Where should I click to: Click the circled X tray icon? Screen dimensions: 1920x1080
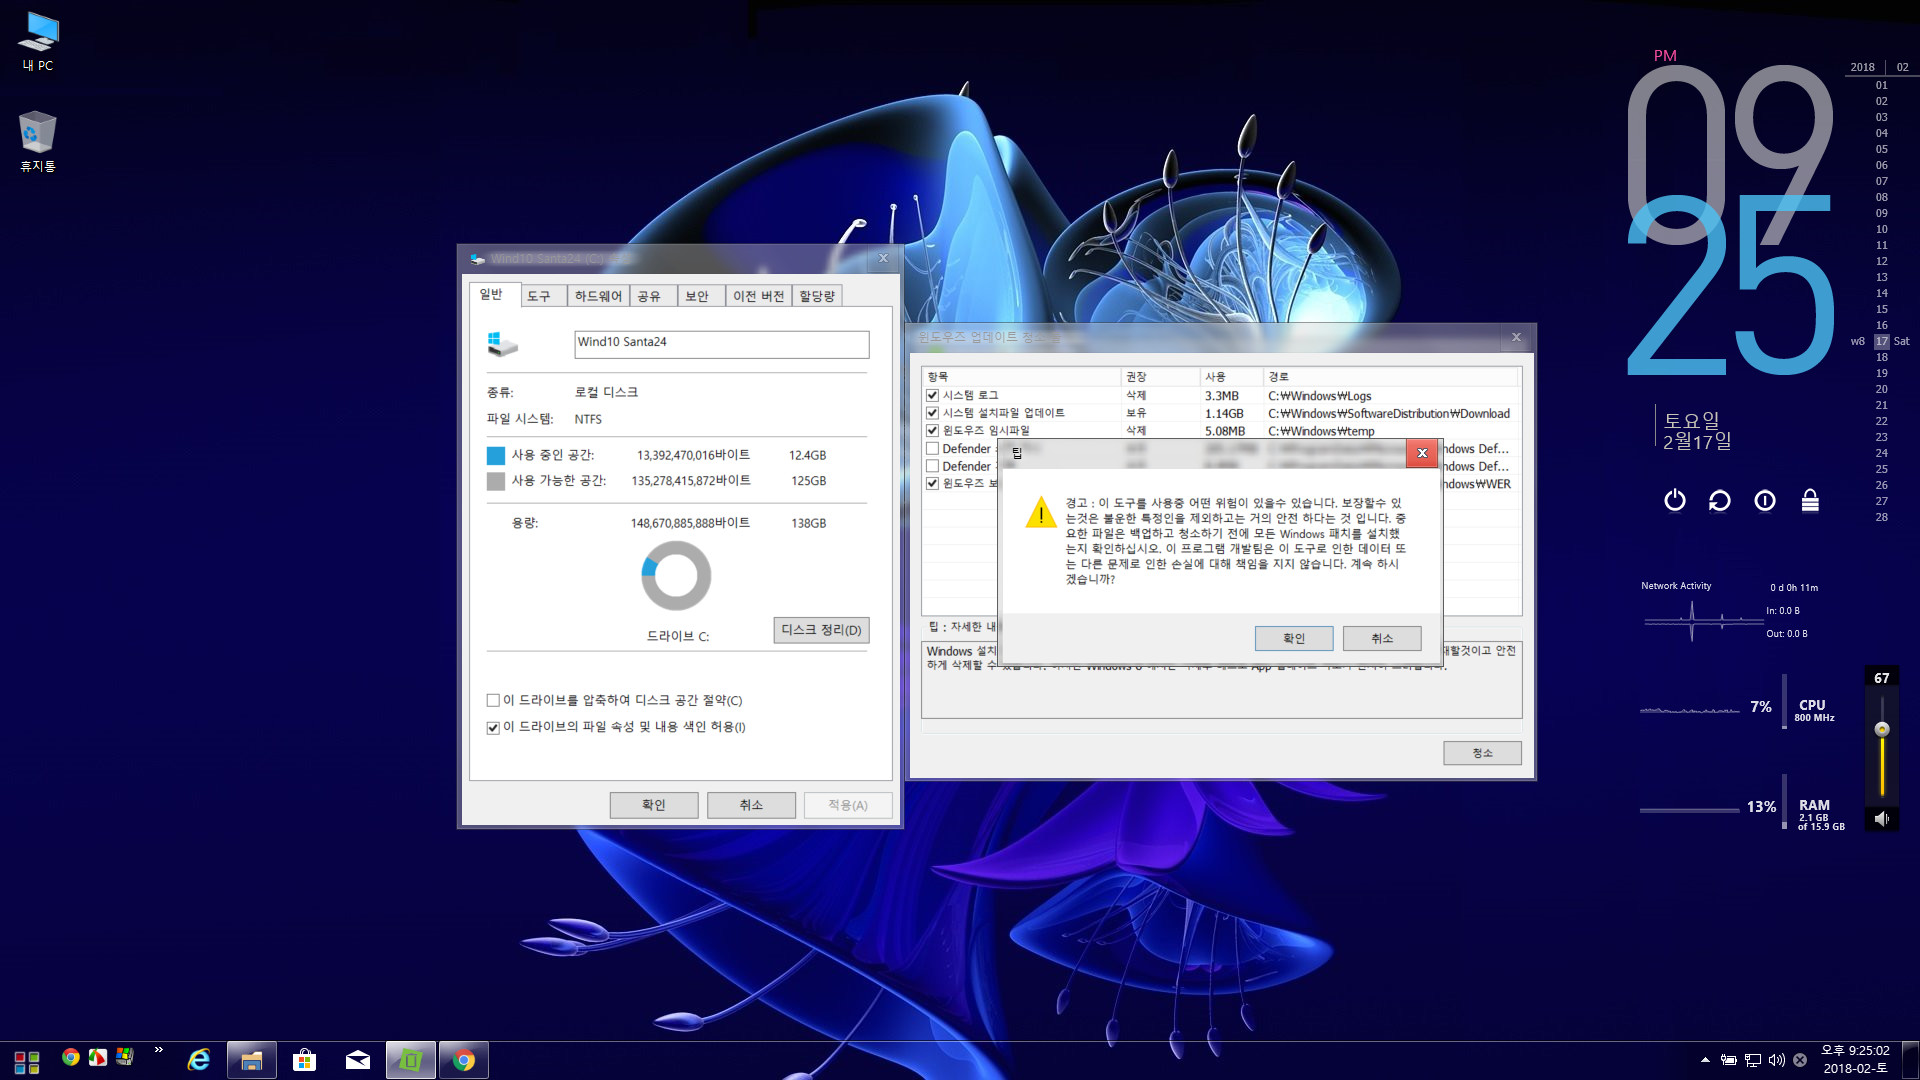(x=1800, y=1060)
